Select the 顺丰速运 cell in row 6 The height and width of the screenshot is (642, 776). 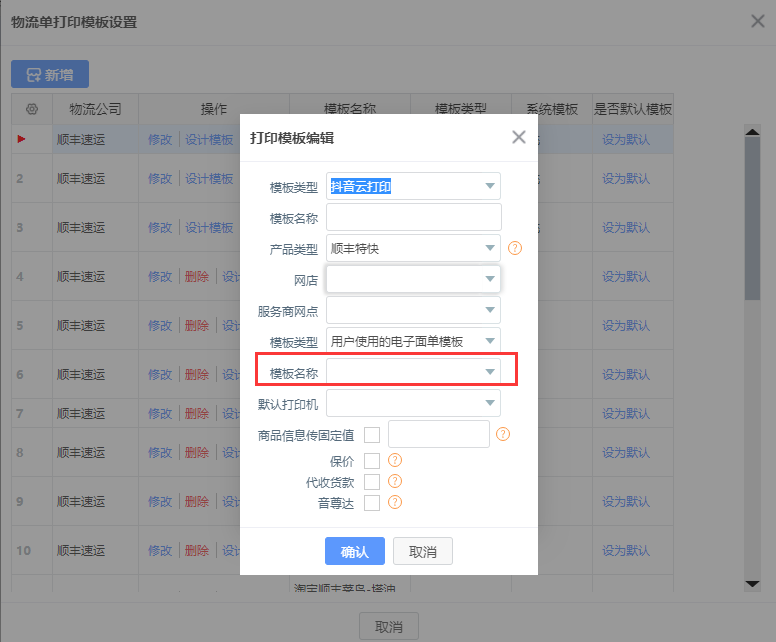point(96,374)
